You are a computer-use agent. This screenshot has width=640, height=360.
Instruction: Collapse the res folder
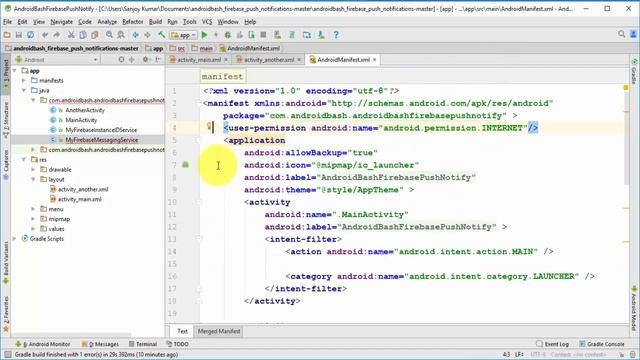click(x=24, y=160)
